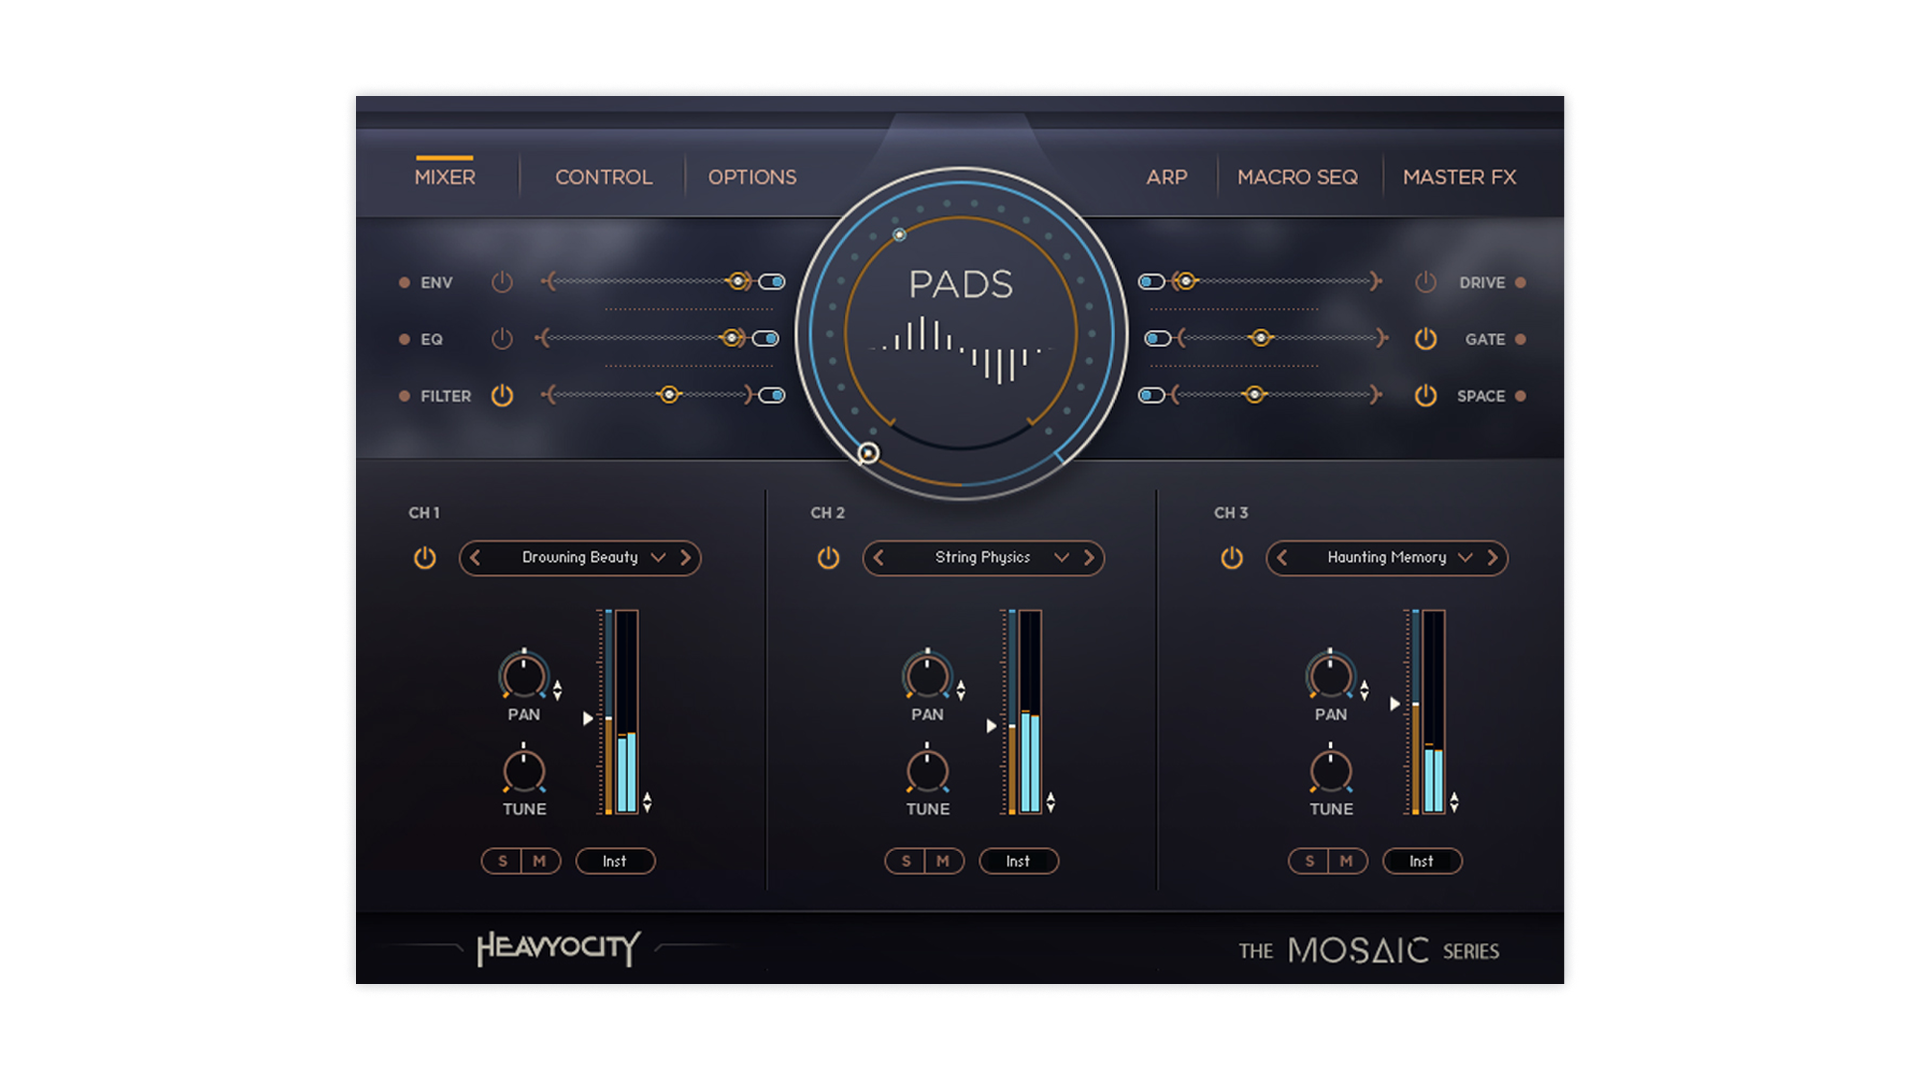Go to previous CH 2 preset

coord(879,558)
